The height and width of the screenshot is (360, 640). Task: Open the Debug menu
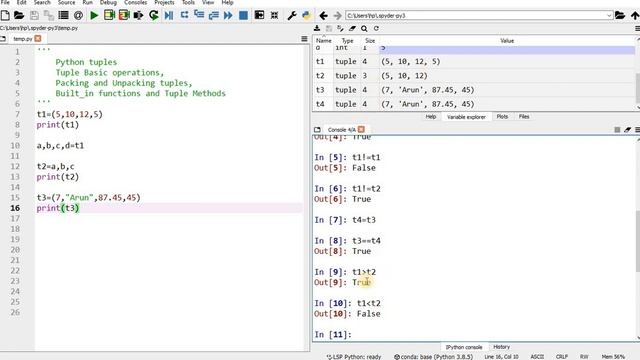[x=108, y=2]
